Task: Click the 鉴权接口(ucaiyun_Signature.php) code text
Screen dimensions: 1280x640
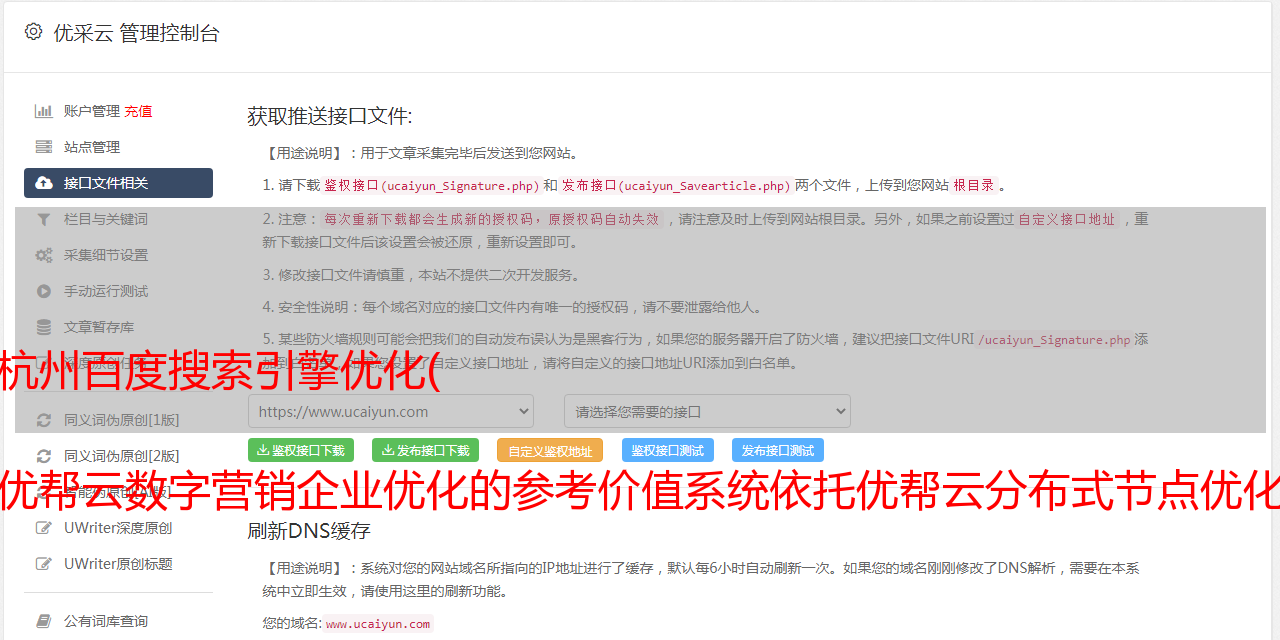Action: [431, 186]
